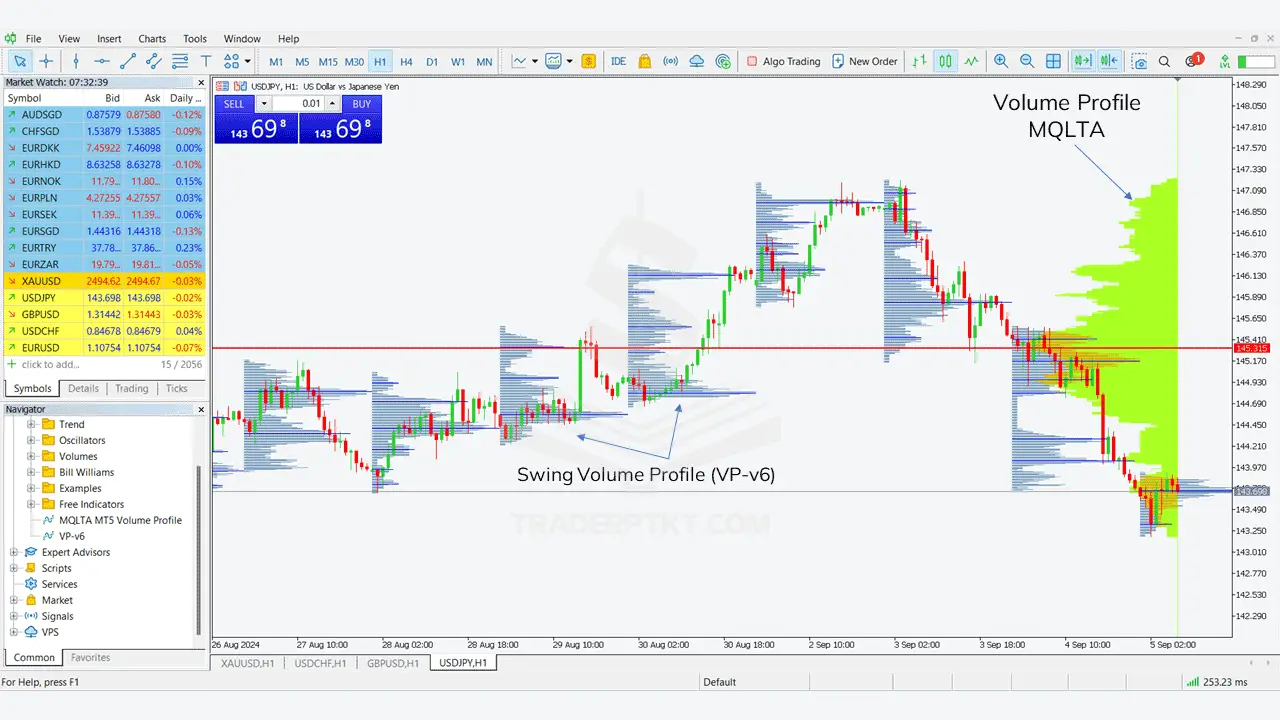Tile chart windows with grid icon

pyautogui.click(x=1053, y=61)
